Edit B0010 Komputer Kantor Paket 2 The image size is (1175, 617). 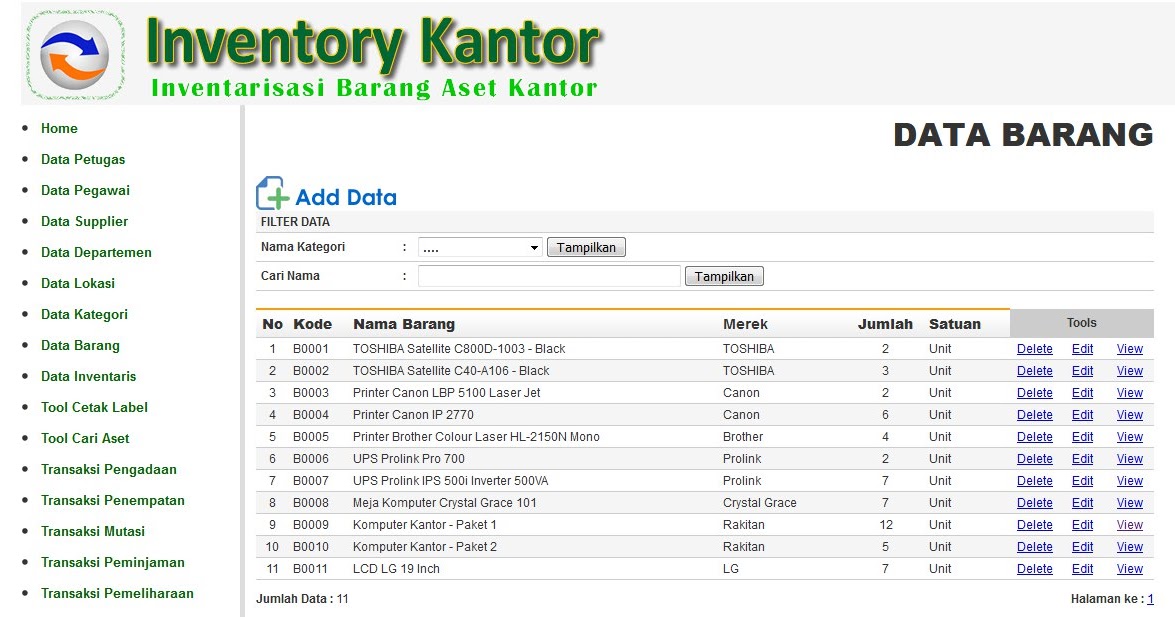click(1082, 547)
